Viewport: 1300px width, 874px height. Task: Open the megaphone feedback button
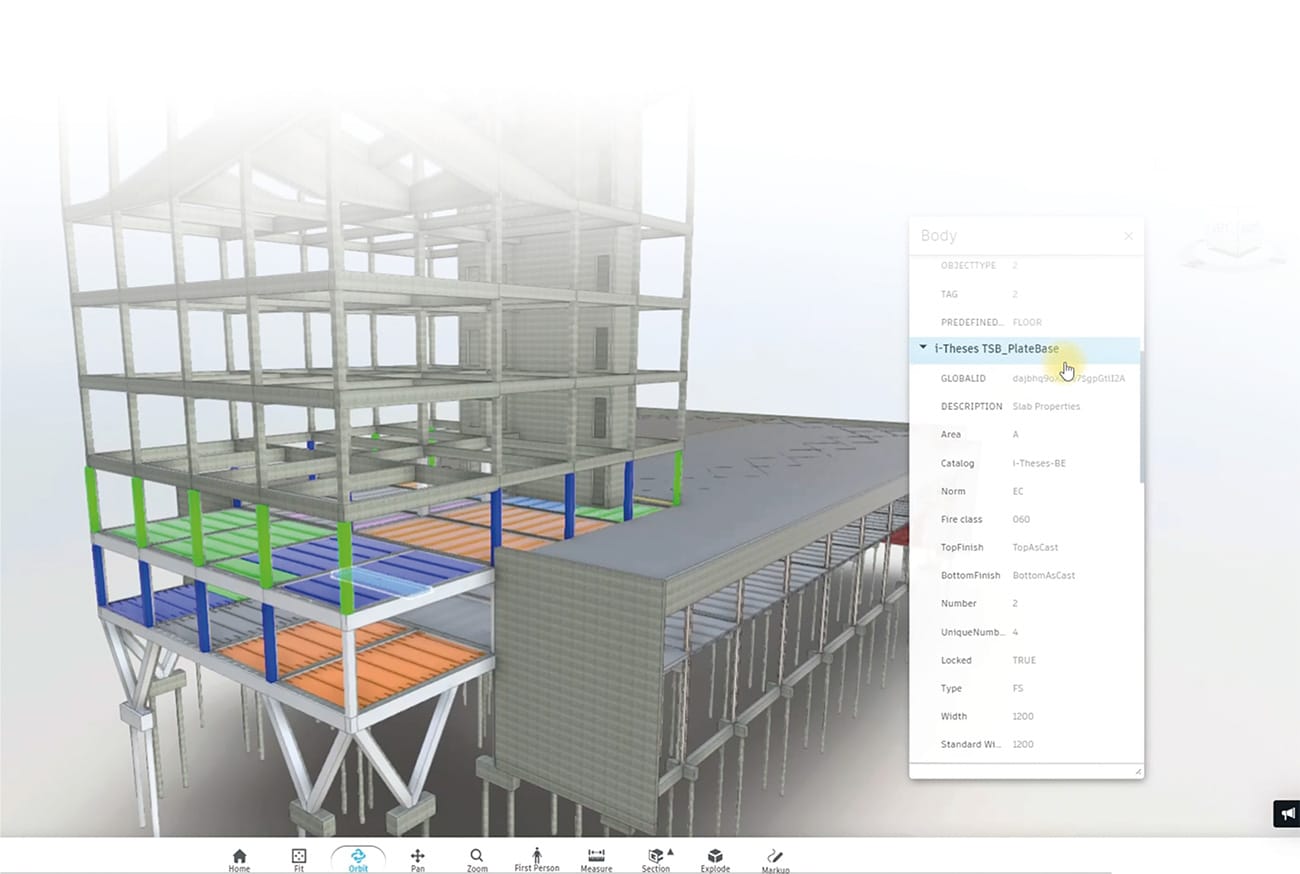point(1286,814)
